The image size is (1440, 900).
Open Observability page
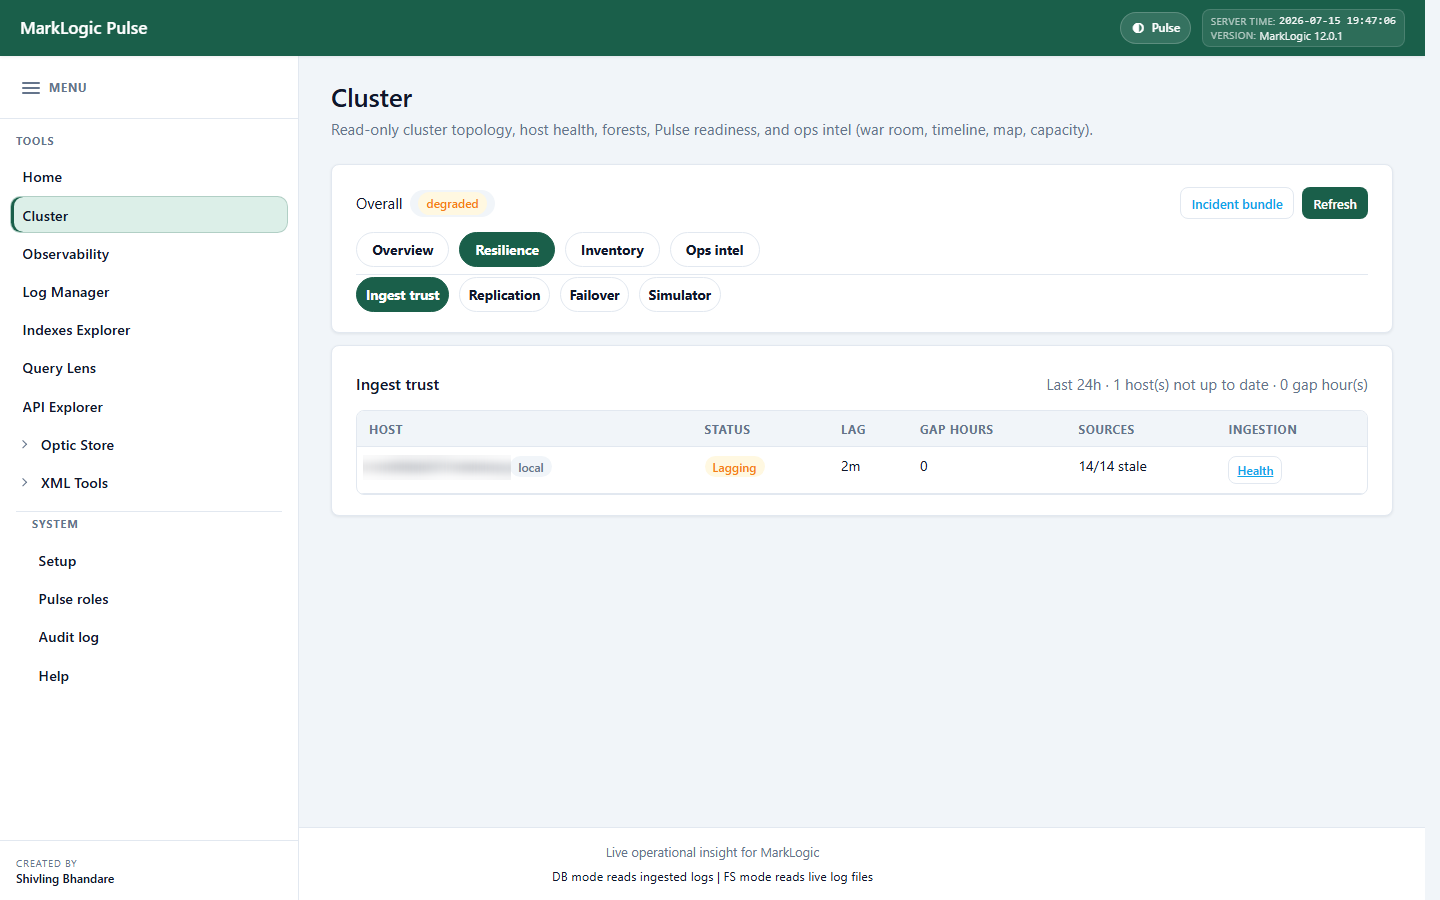149,254
